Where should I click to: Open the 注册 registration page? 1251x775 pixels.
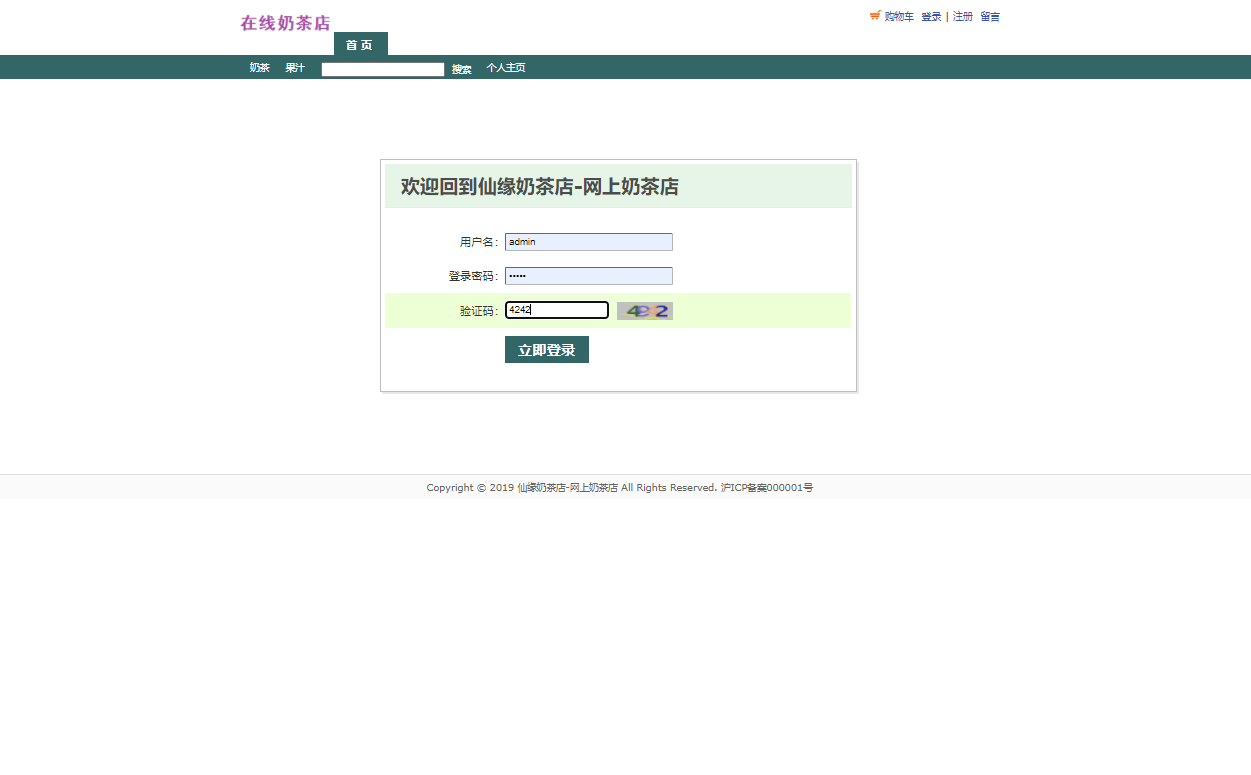click(x=962, y=16)
